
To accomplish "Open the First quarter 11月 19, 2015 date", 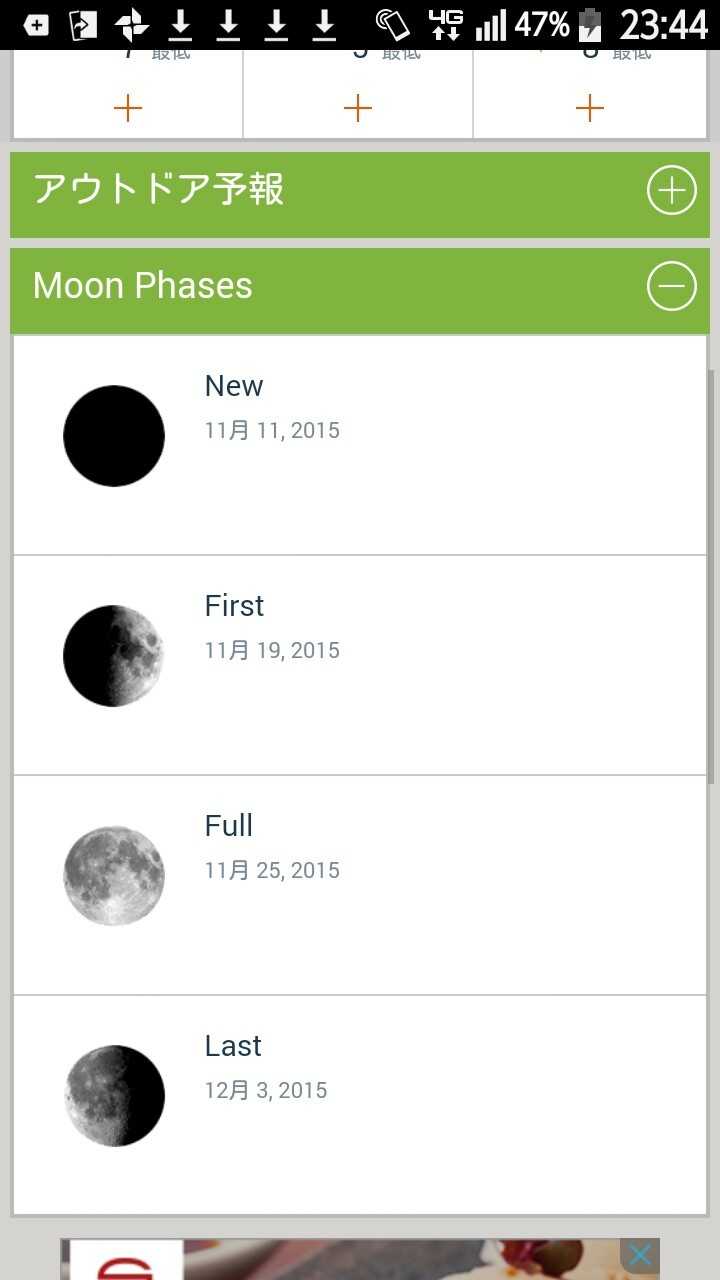I will [x=272, y=651].
